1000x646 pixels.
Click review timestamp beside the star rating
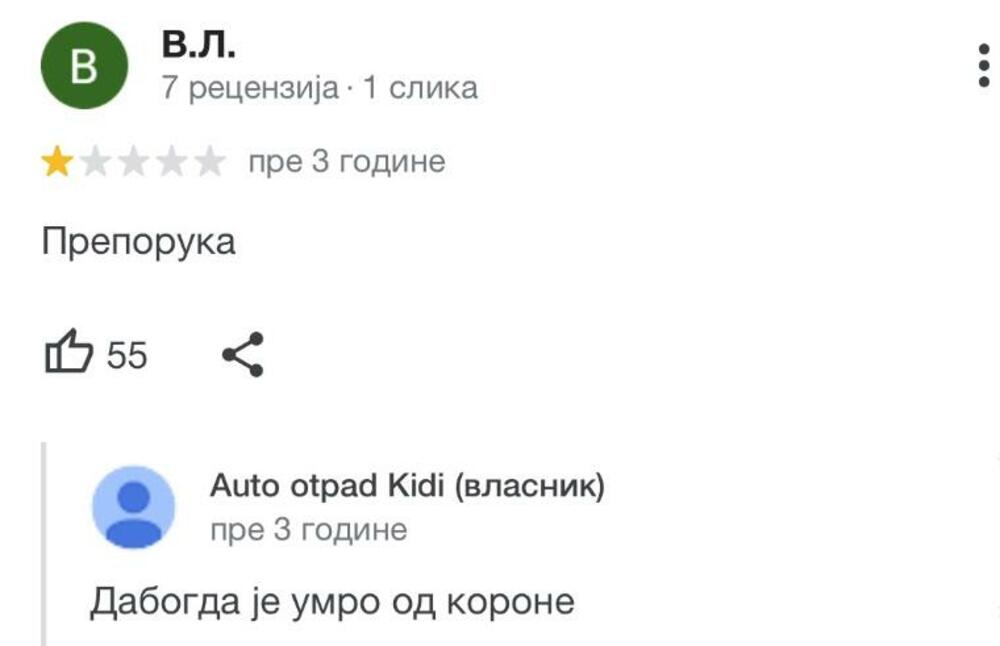click(x=347, y=162)
